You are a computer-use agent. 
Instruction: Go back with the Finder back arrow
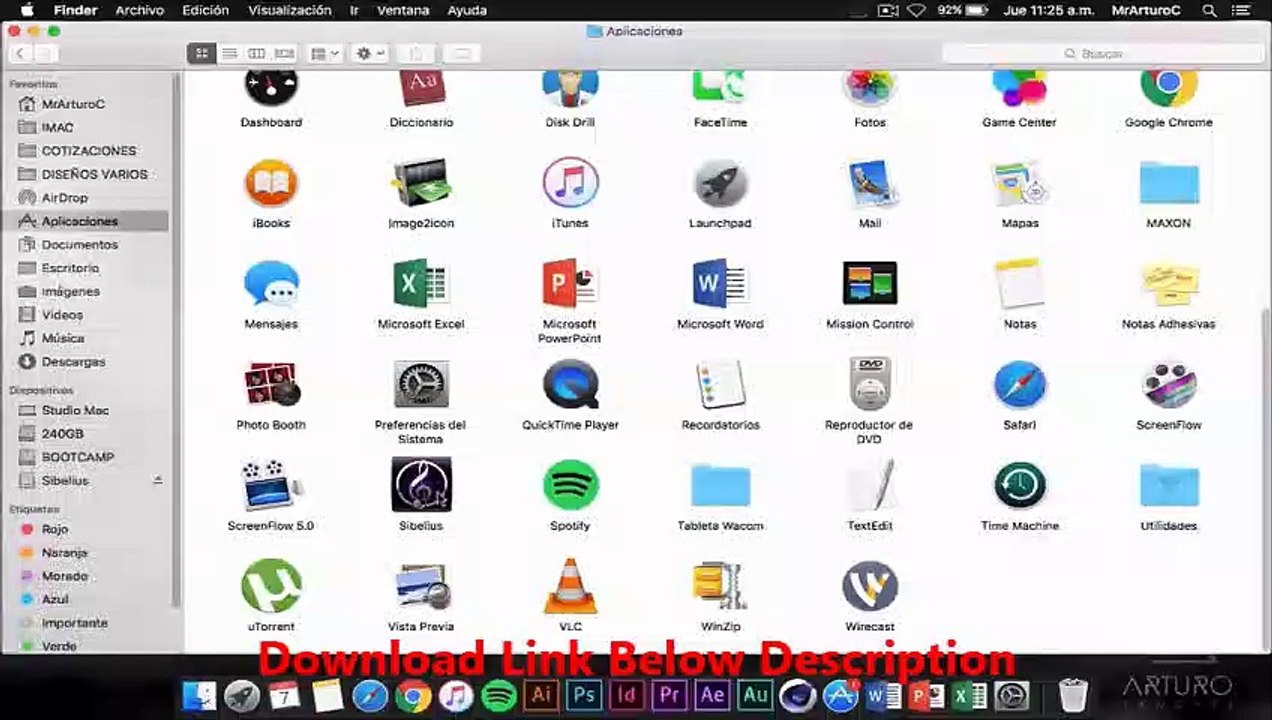(20, 53)
